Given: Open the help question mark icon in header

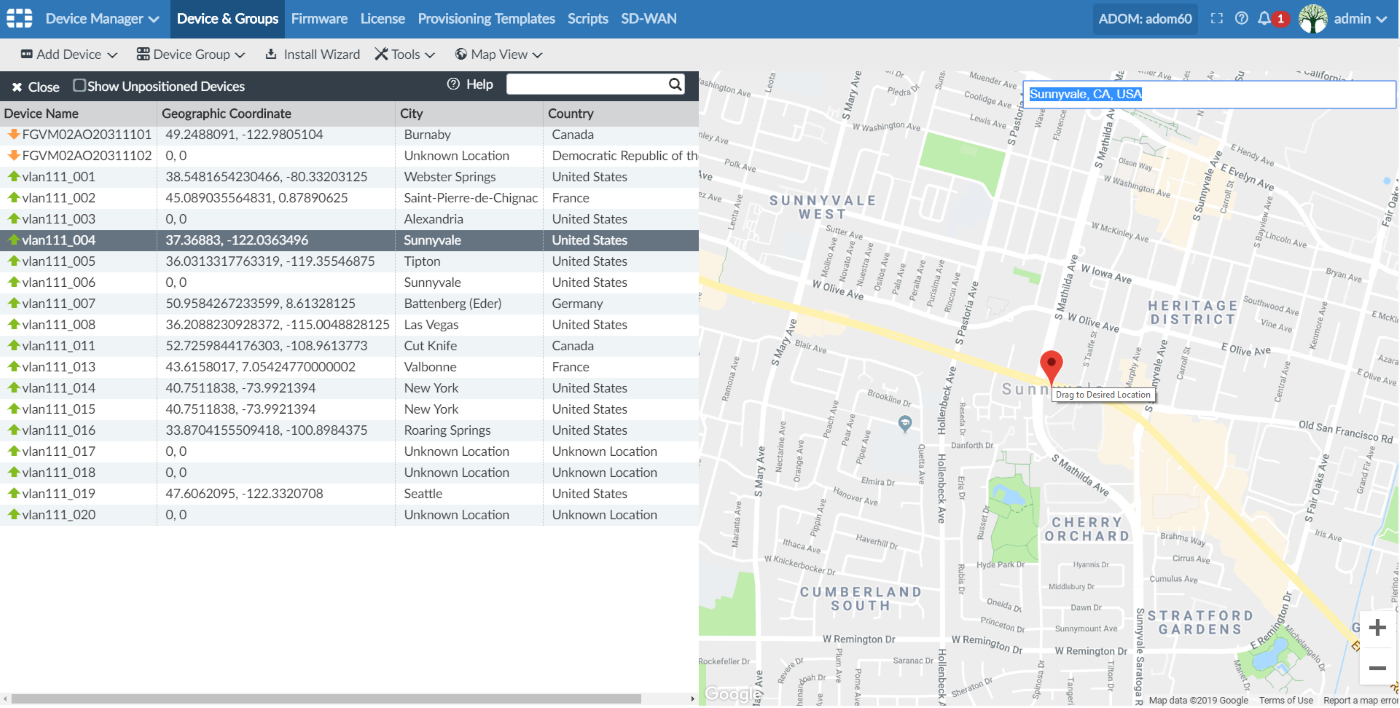Looking at the screenshot, I should (1241, 19).
